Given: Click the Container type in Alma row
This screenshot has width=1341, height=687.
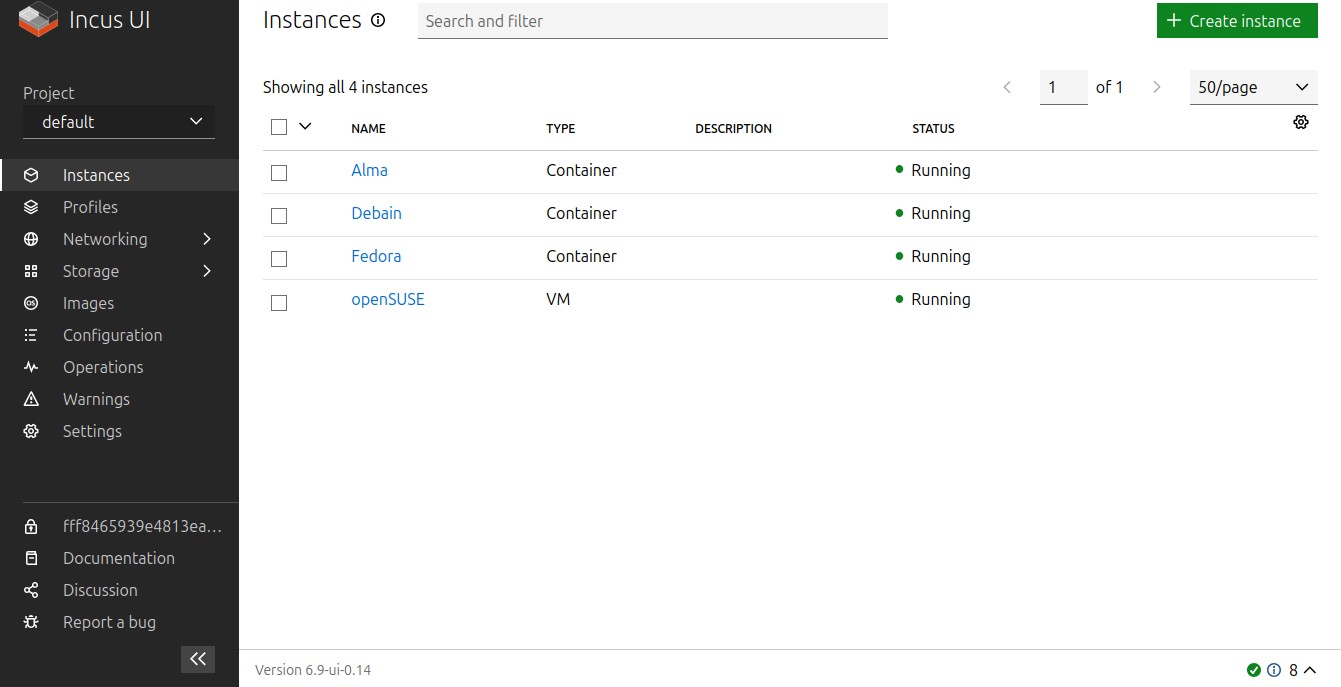Looking at the screenshot, I should pyautogui.click(x=581, y=170).
